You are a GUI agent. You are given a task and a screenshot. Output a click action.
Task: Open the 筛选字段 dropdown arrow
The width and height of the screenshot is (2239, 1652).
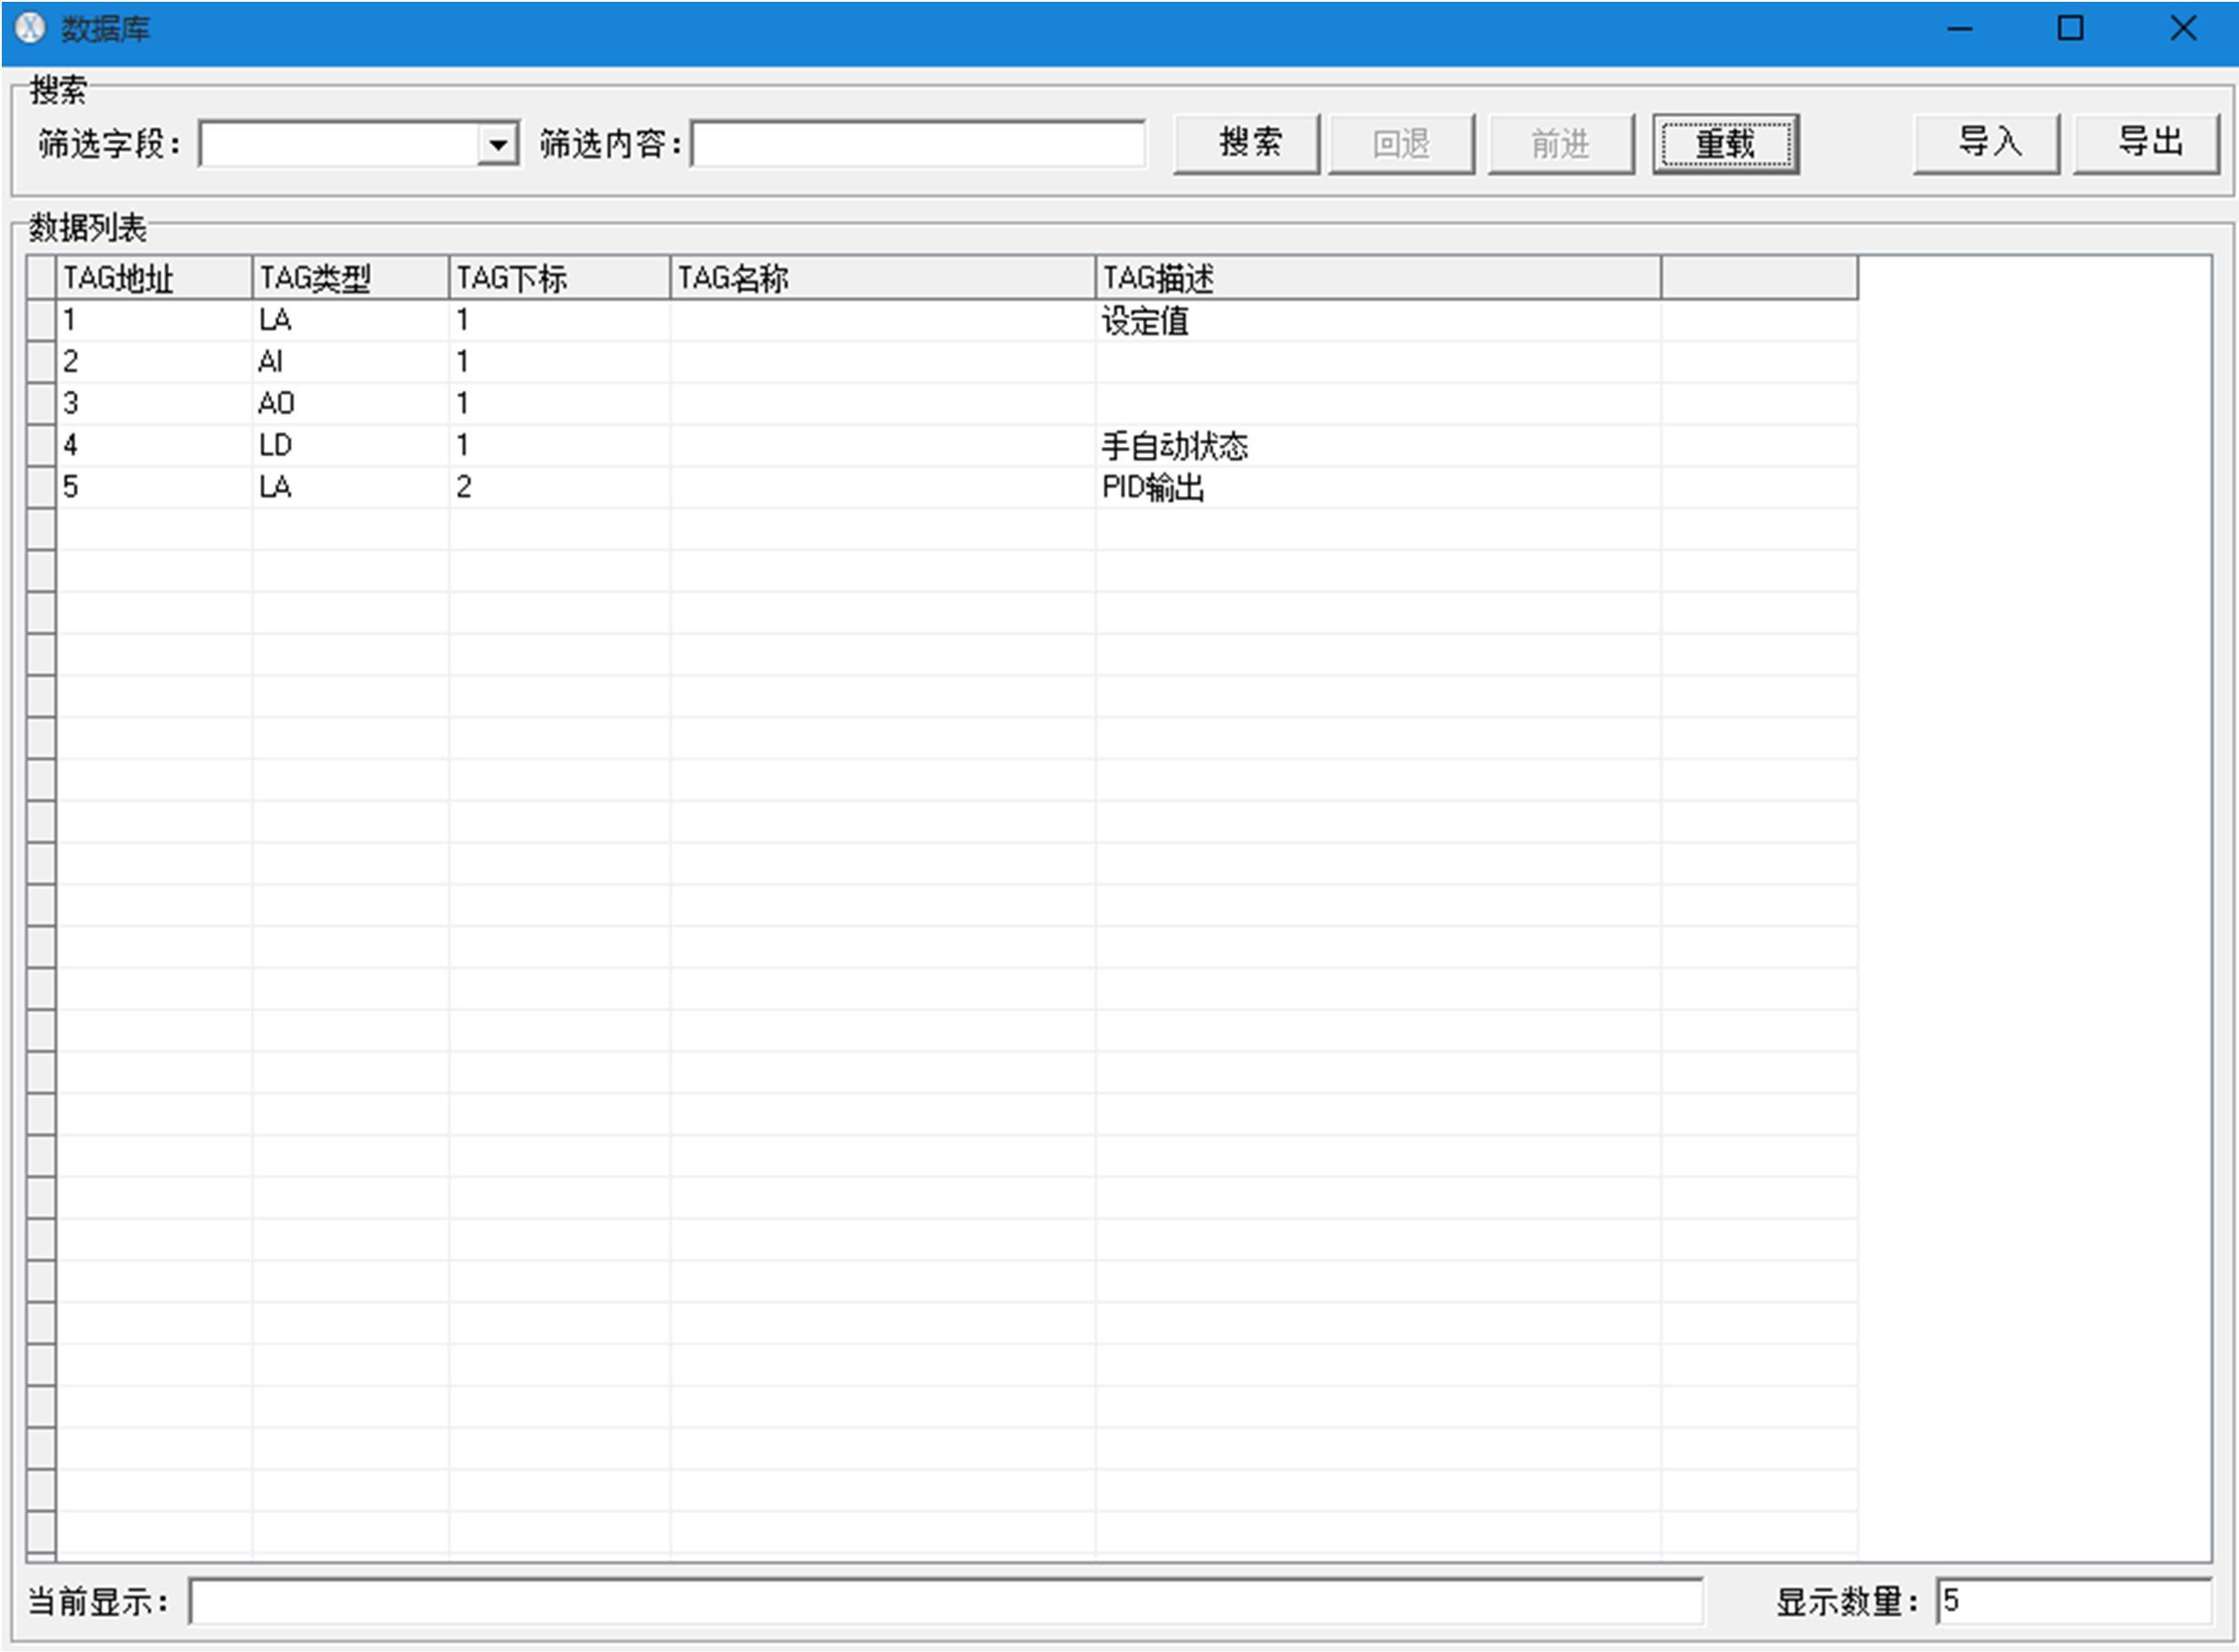pos(497,145)
